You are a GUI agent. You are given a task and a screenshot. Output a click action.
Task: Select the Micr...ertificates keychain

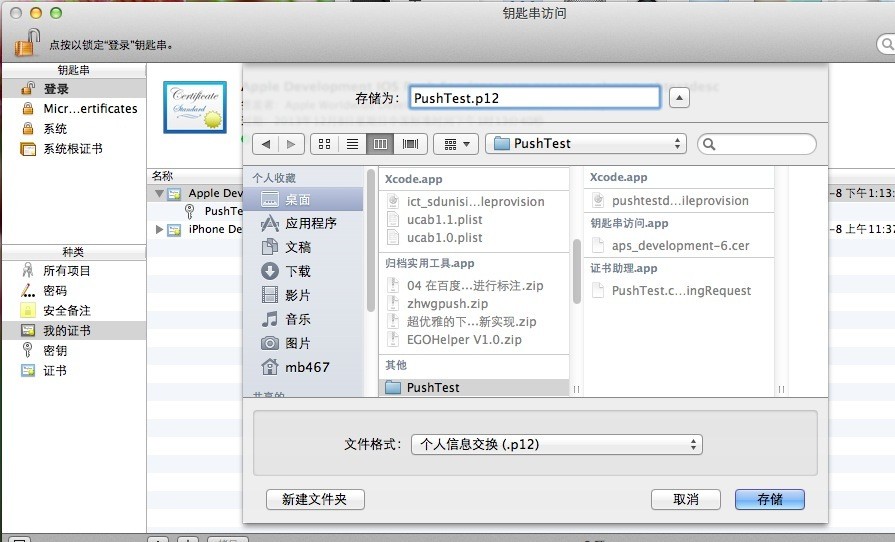coord(74,108)
